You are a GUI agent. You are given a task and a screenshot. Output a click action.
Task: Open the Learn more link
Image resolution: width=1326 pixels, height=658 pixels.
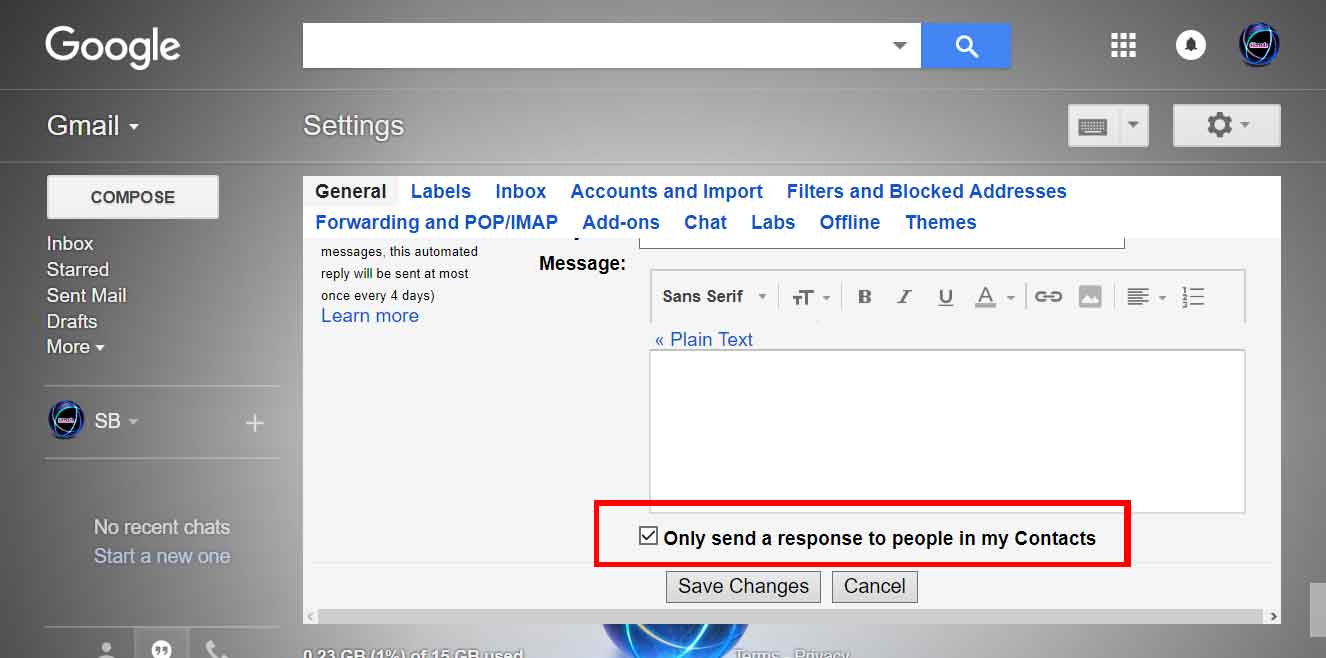(370, 315)
